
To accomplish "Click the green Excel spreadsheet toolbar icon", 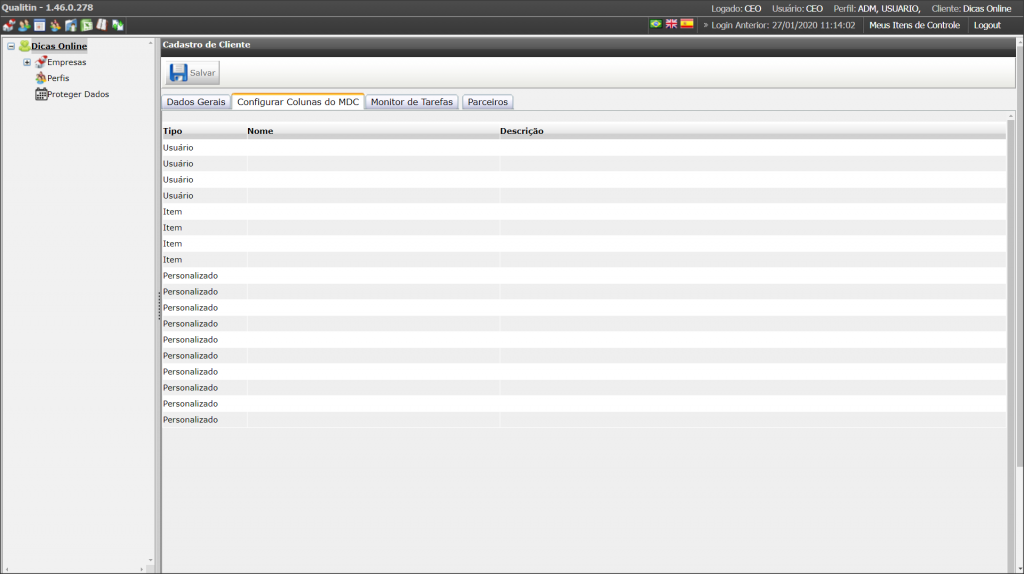I will click(x=86, y=25).
